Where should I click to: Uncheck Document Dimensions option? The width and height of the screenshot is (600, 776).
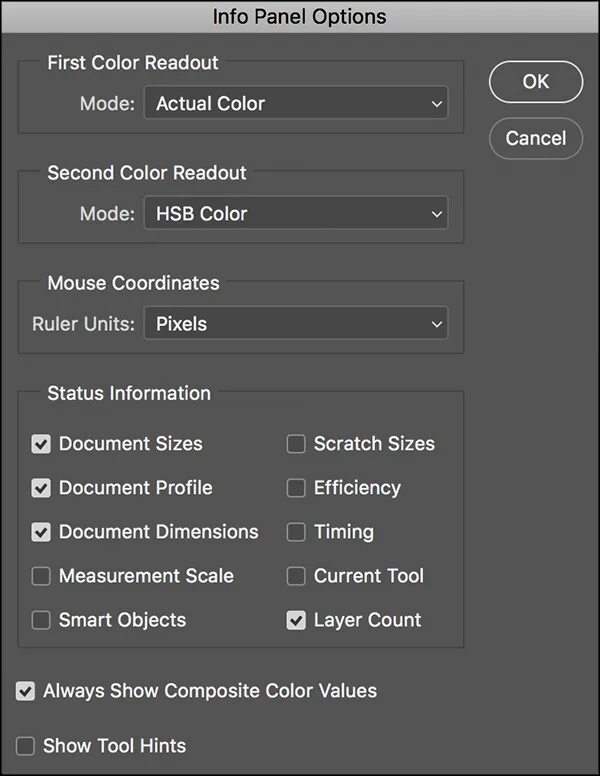coord(41,532)
